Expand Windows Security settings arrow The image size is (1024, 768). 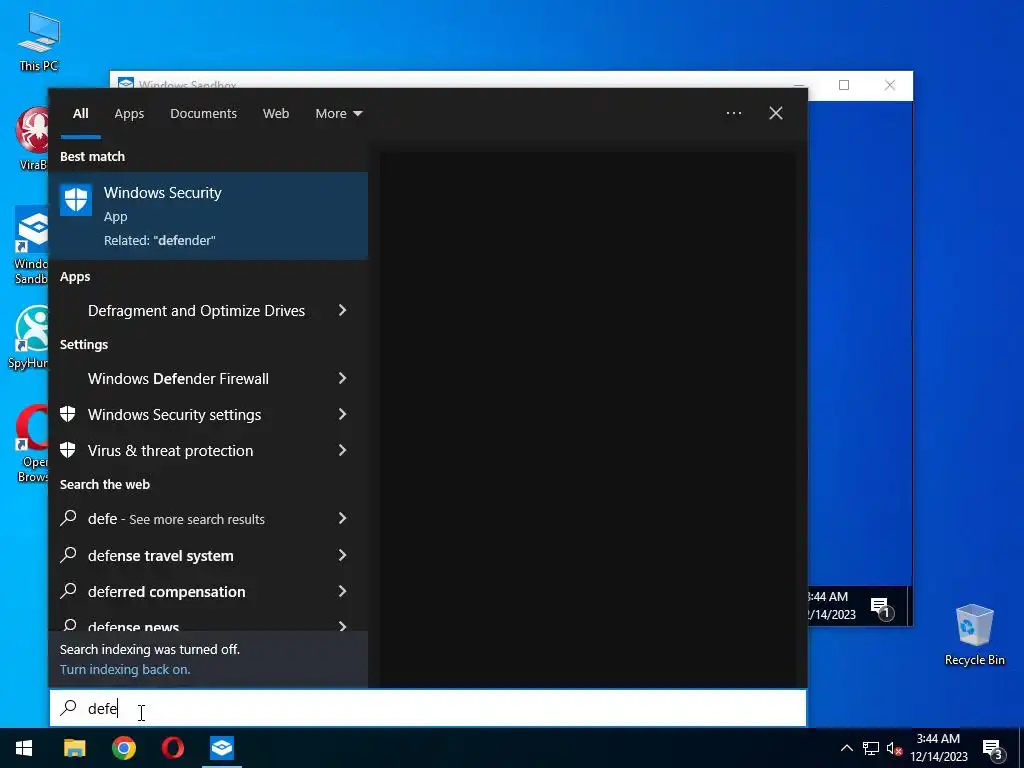pos(342,414)
